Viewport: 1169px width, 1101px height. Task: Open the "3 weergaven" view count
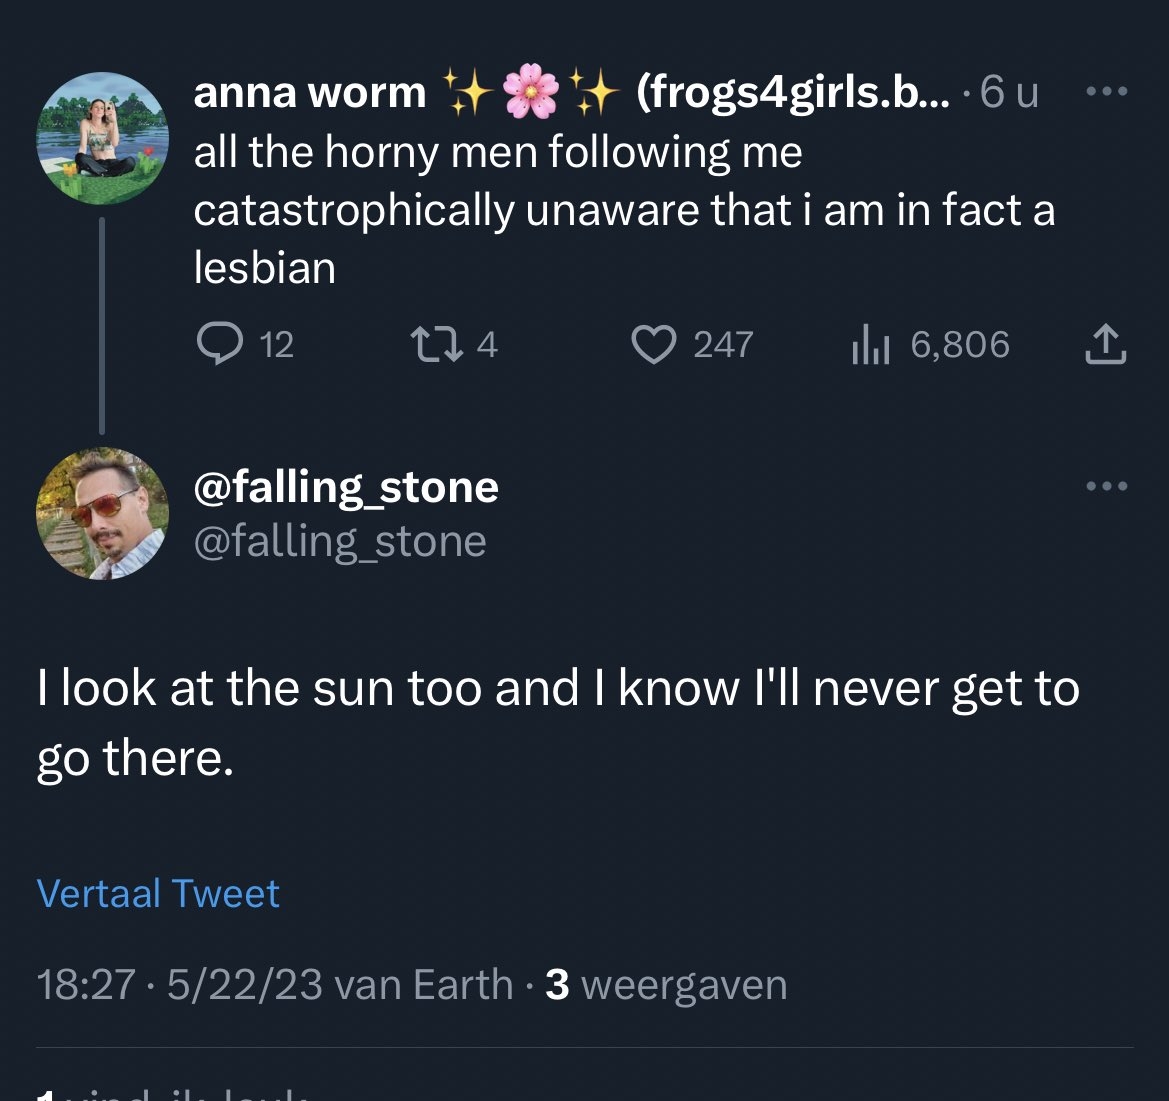[x=667, y=985]
